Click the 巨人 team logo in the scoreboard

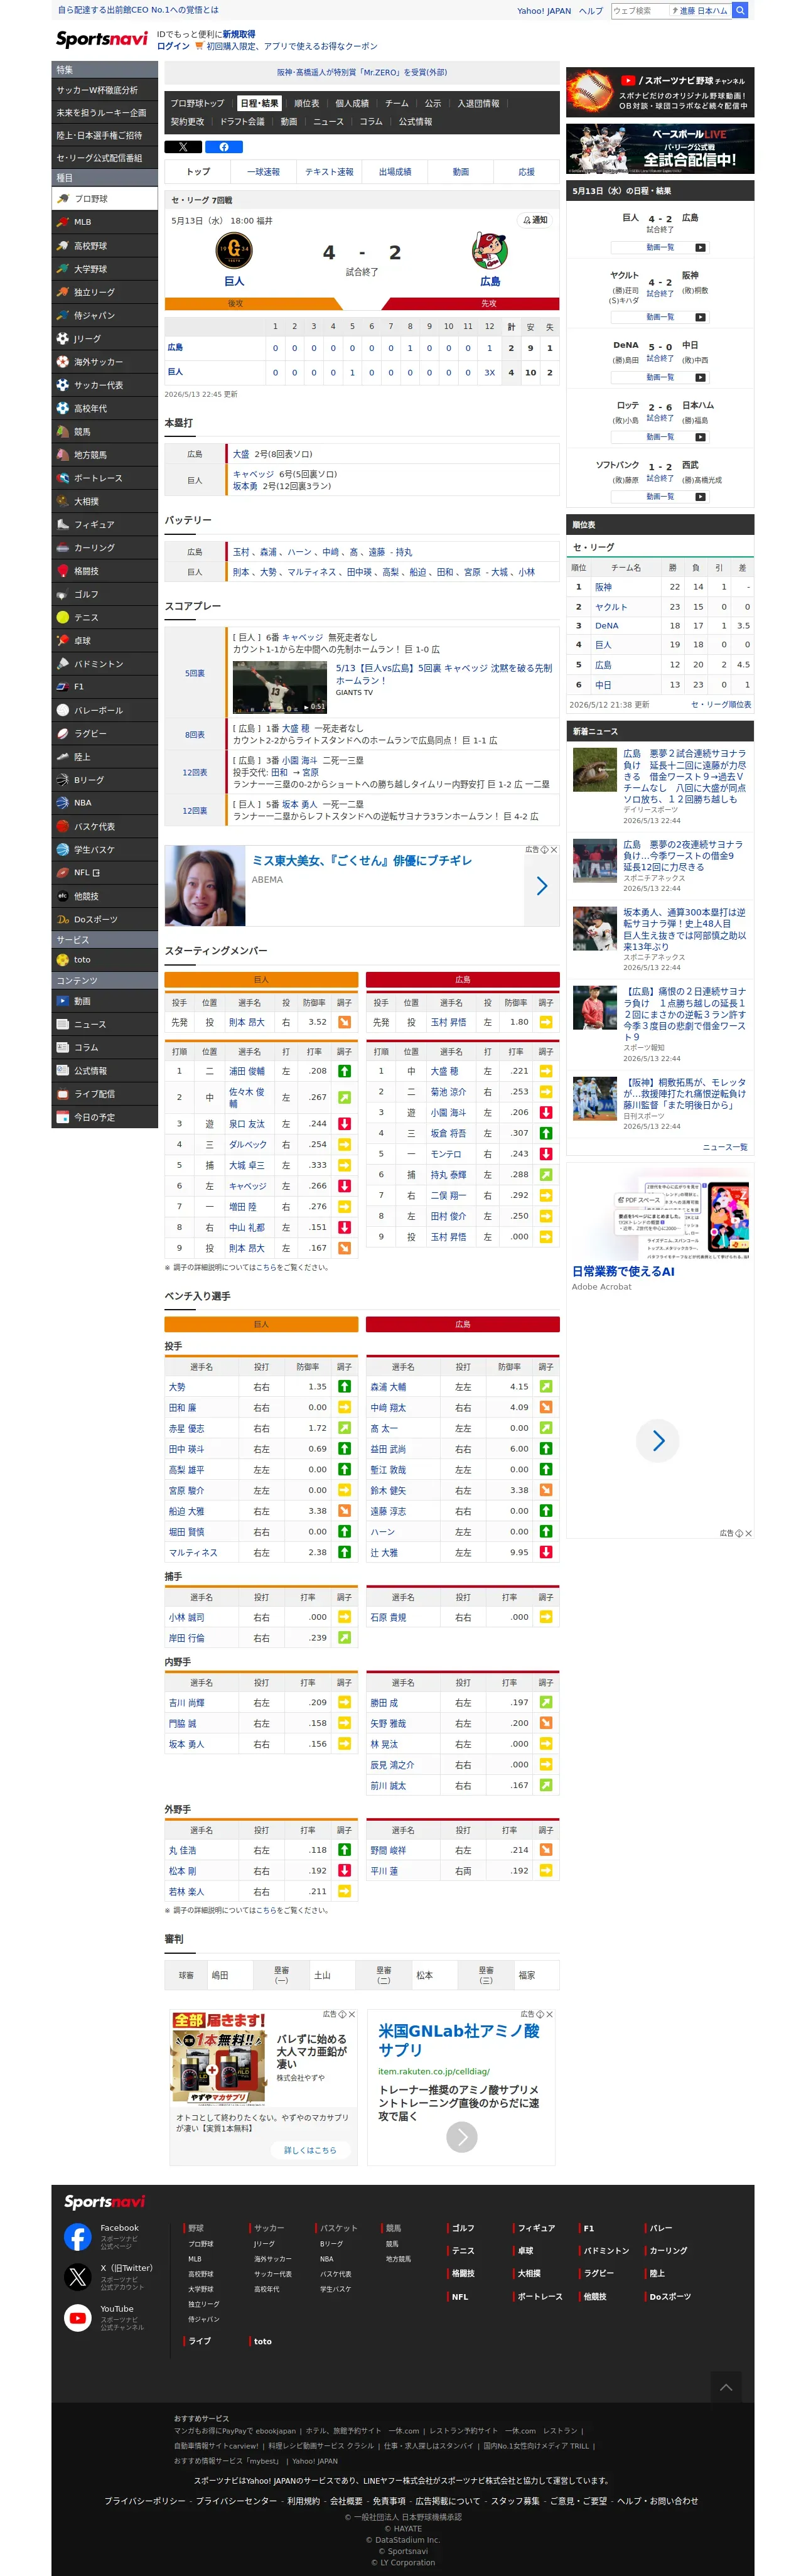point(234,250)
